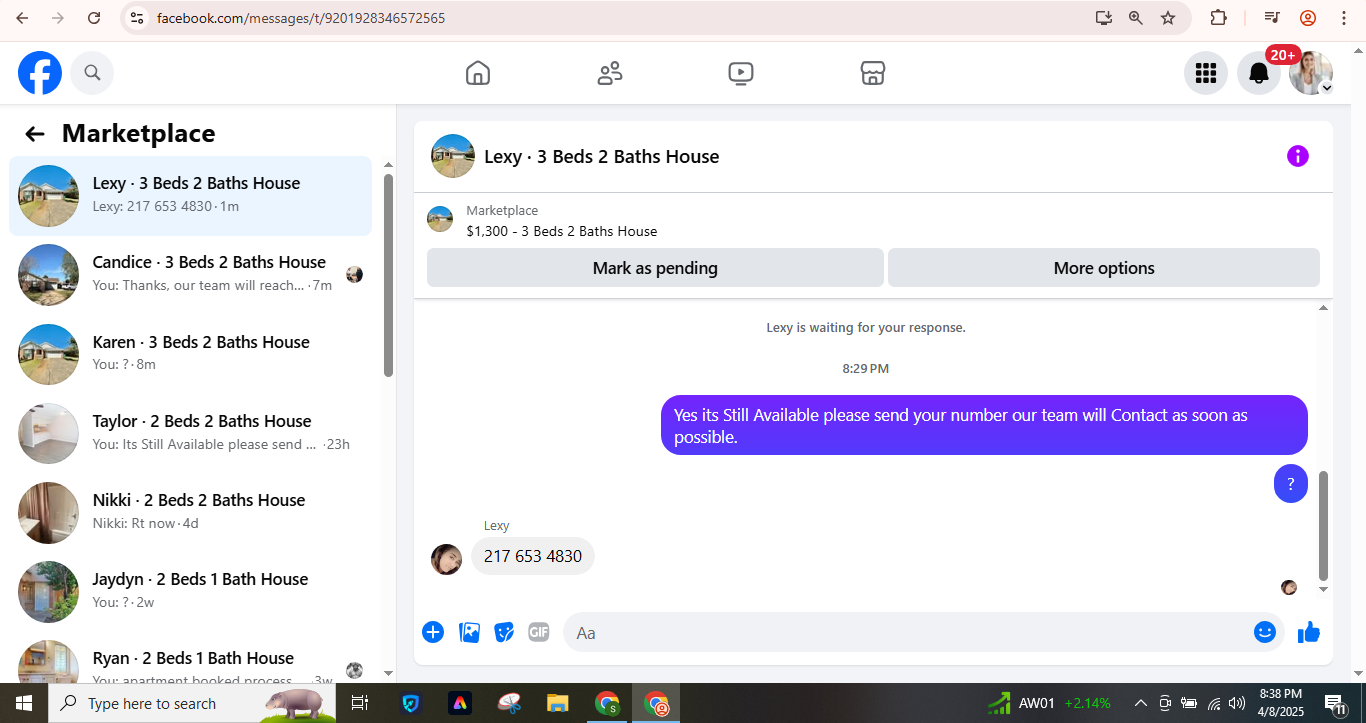Viewport: 1366px width, 723px height.
Task: Click the Yes its Still Available message bubble
Action: pos(984,426)
